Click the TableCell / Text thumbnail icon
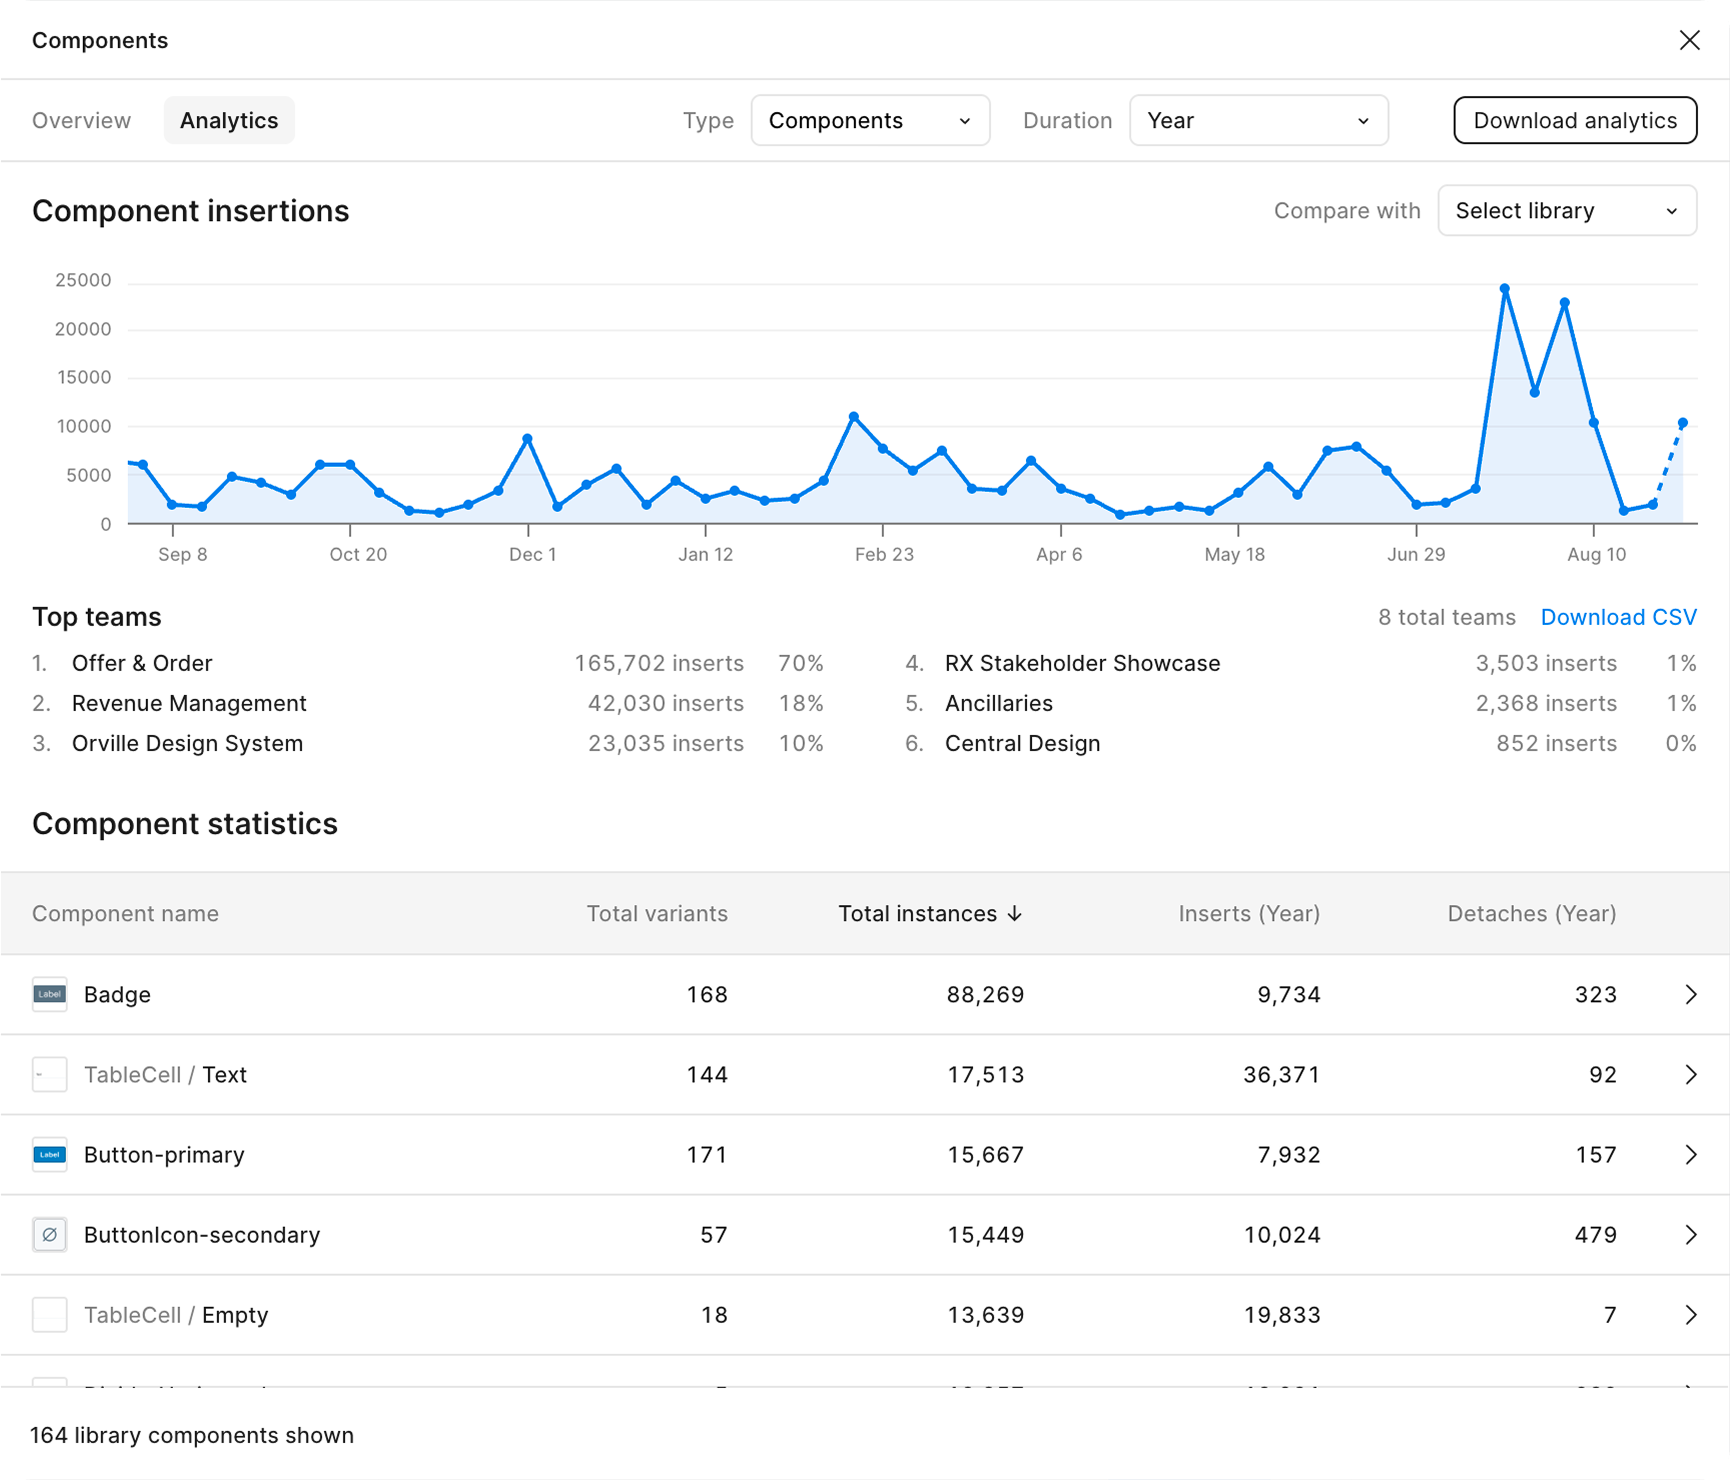Viewport: 1731px width, 1480px height. pyautogui.click(x=50, y=1075)
